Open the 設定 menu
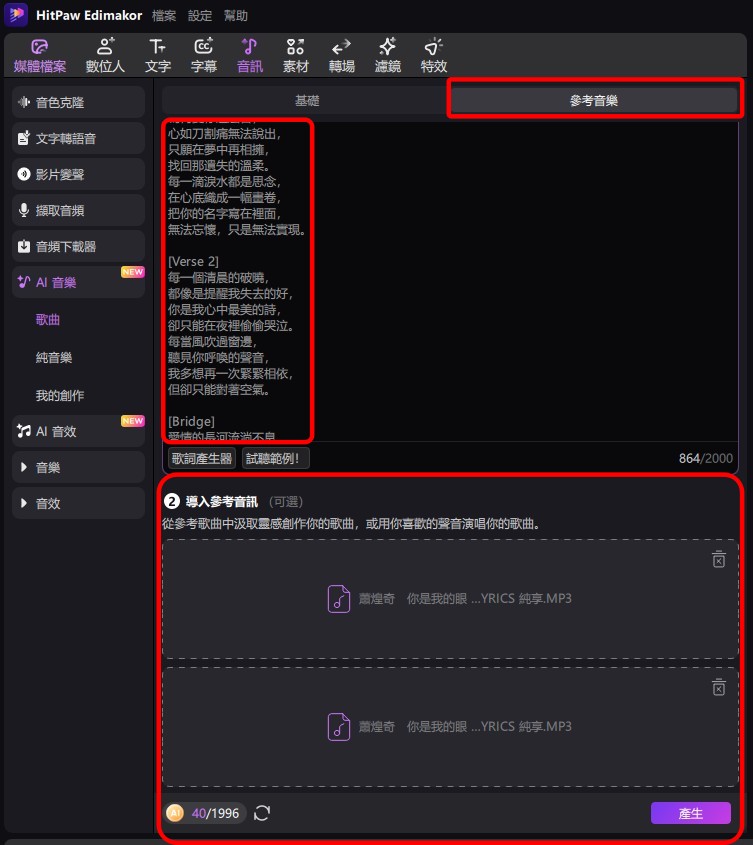This screenshot has height=845, width=753. [200, 16]
